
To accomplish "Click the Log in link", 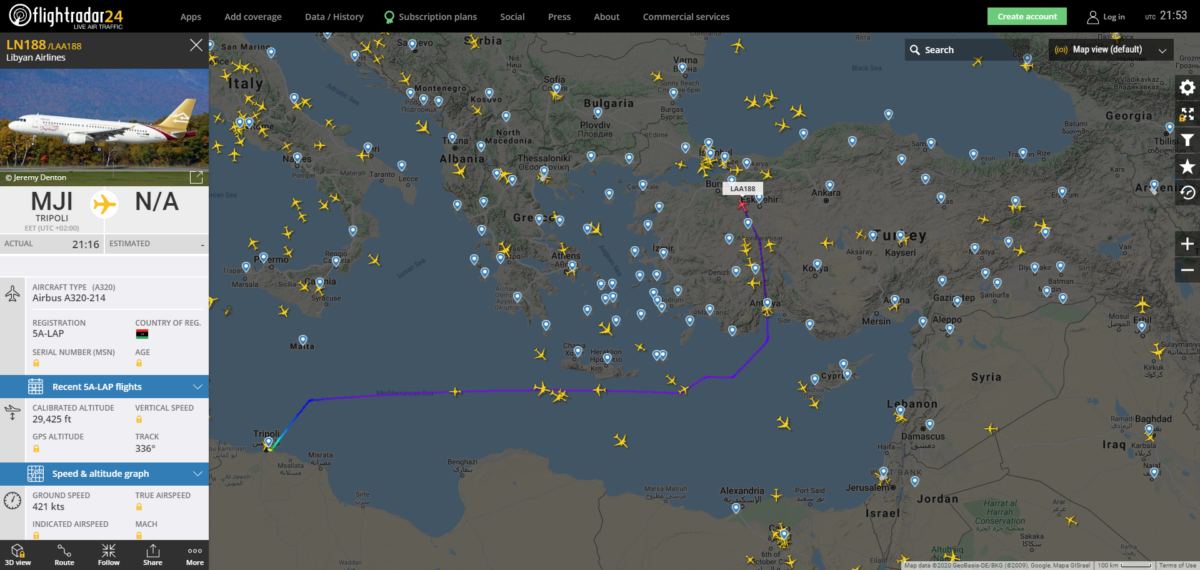I will (1114, 17).
